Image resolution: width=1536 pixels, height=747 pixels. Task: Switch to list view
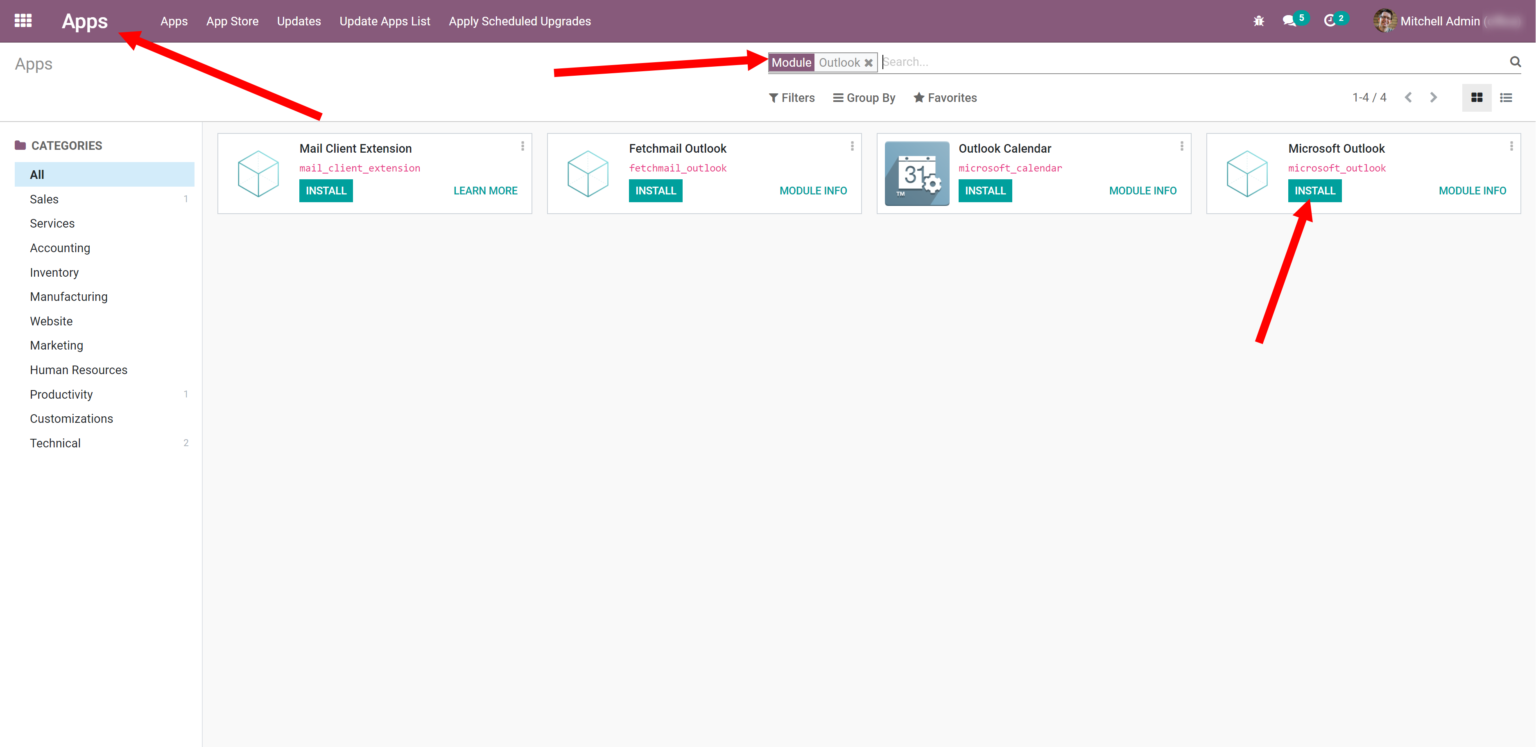[x=1506, y=97]
